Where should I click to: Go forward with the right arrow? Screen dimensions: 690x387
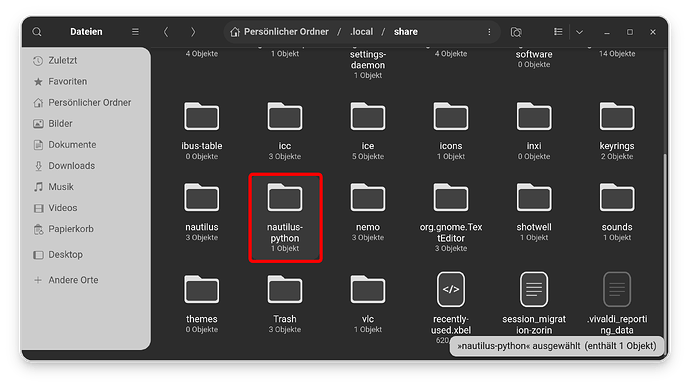tap(193, 32)
